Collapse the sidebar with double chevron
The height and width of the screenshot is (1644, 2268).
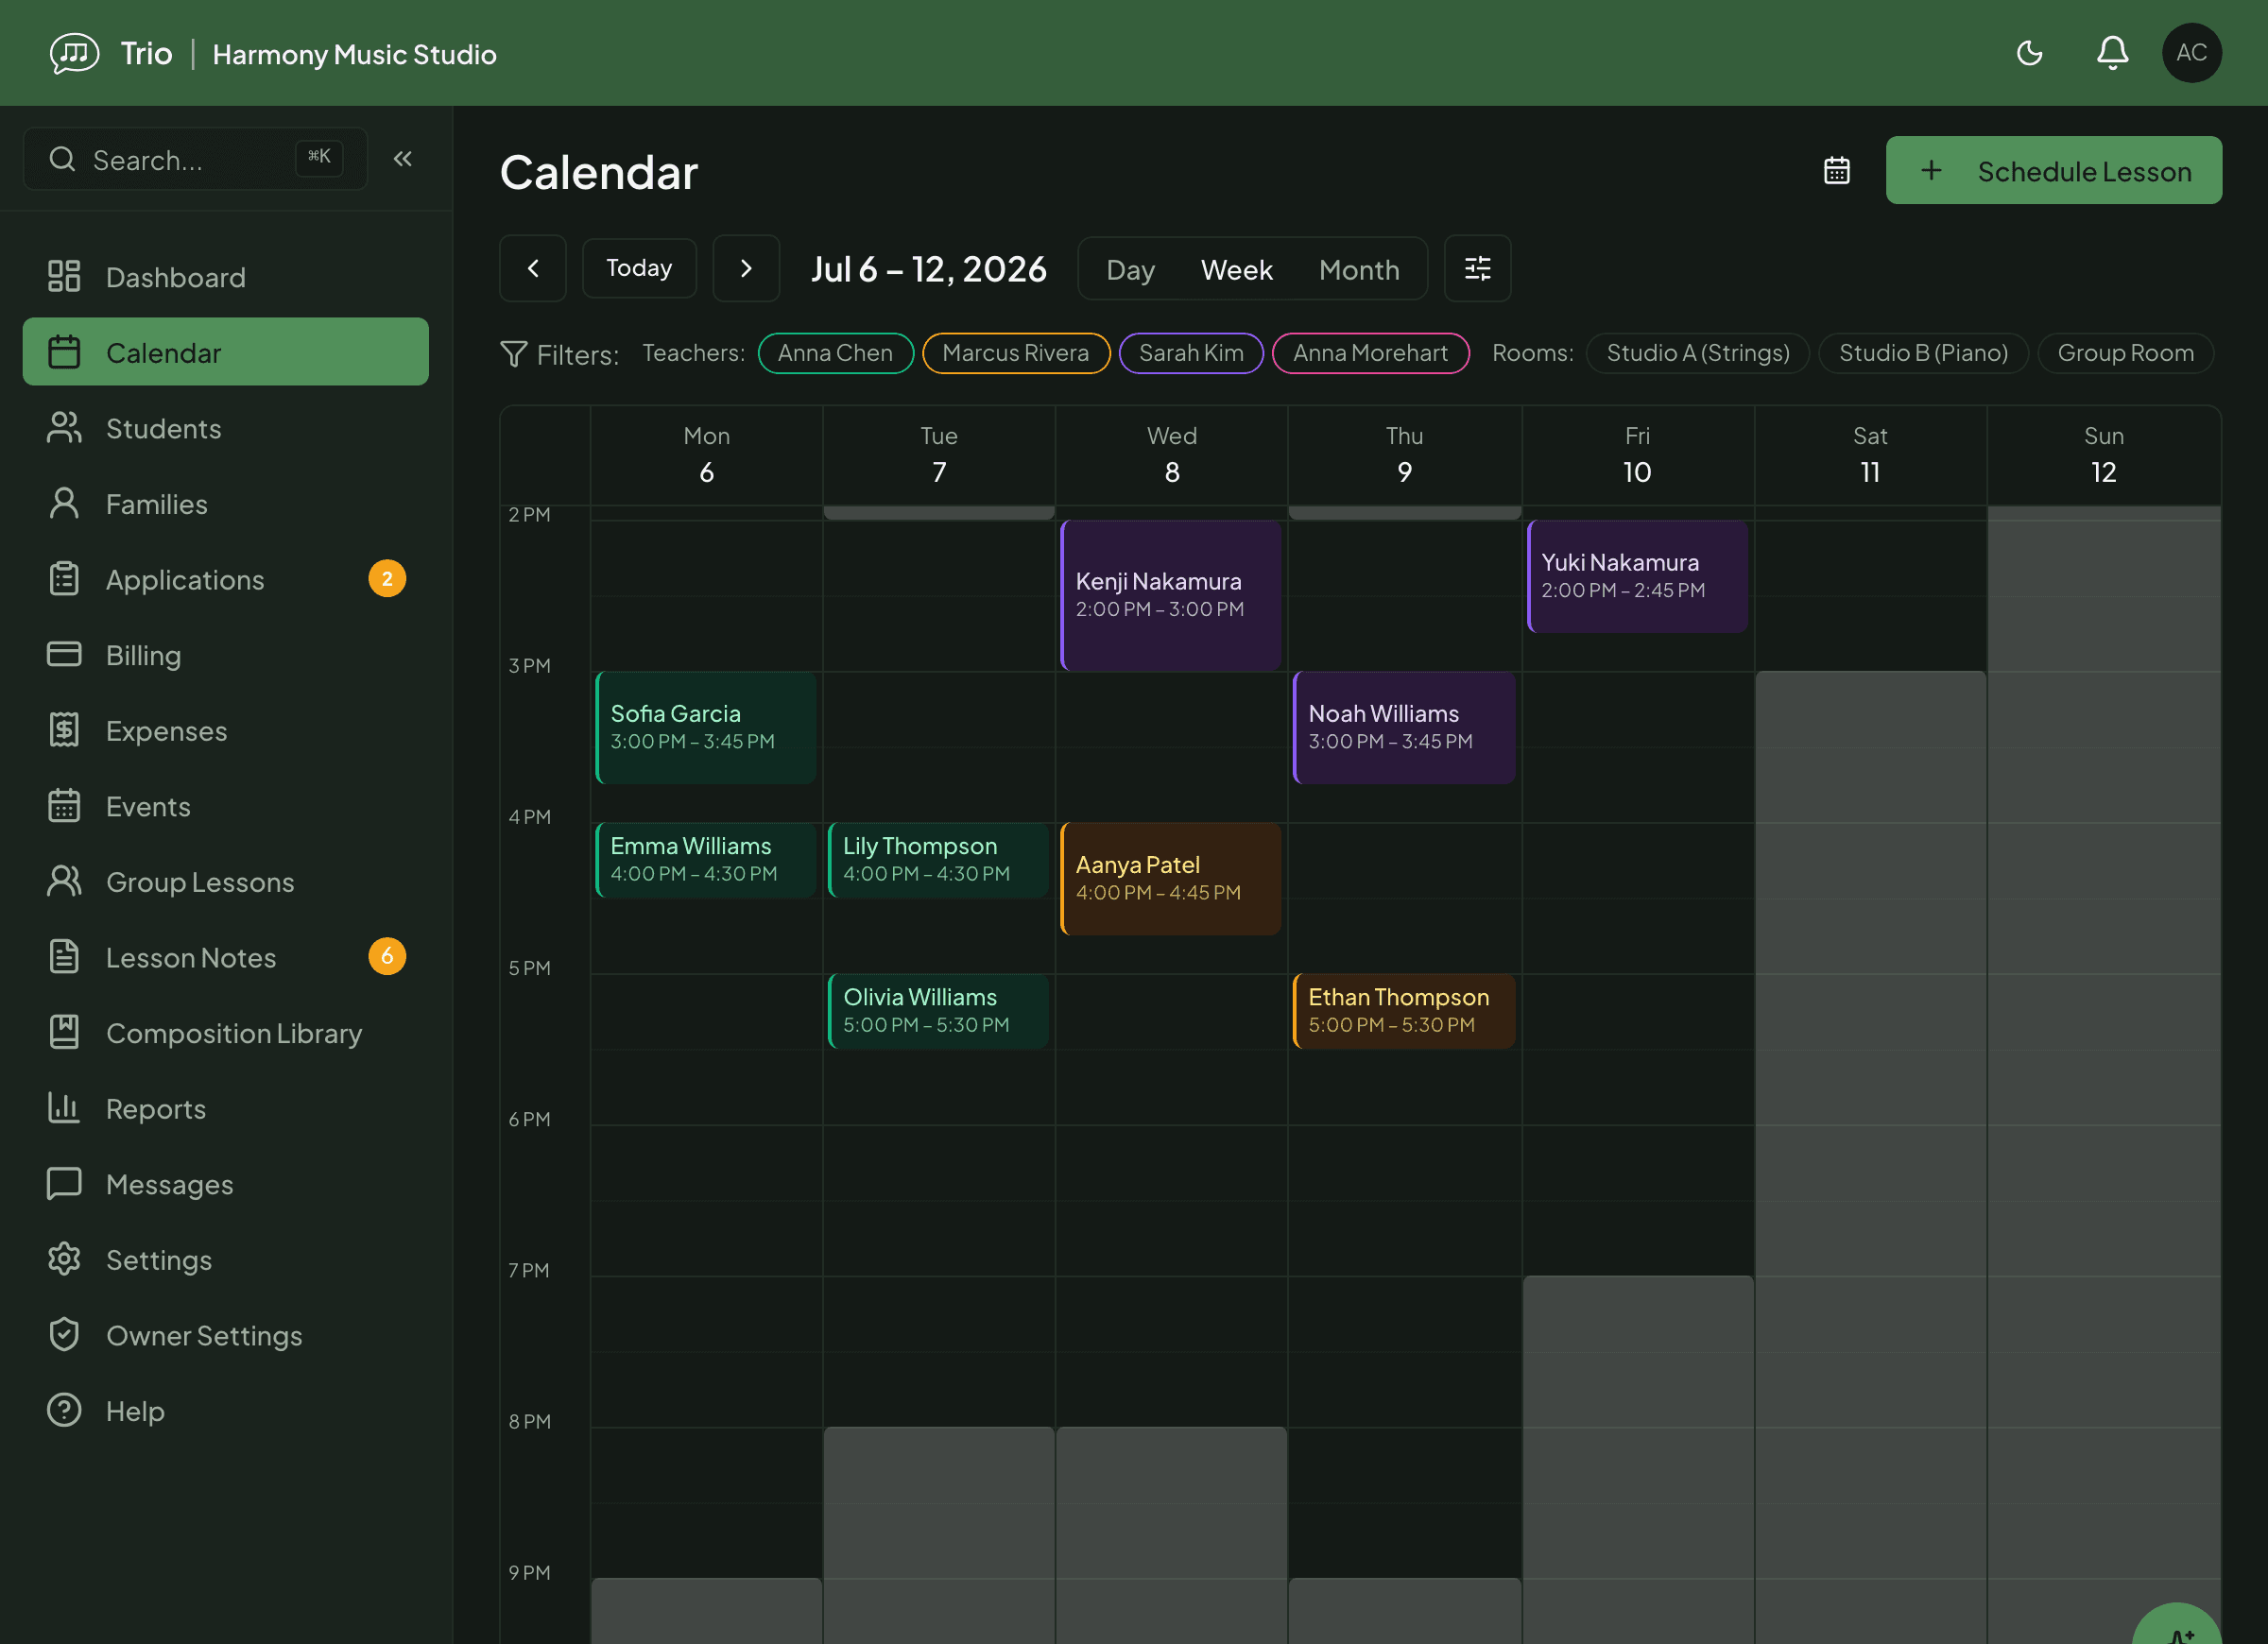[x=403, y=159]
